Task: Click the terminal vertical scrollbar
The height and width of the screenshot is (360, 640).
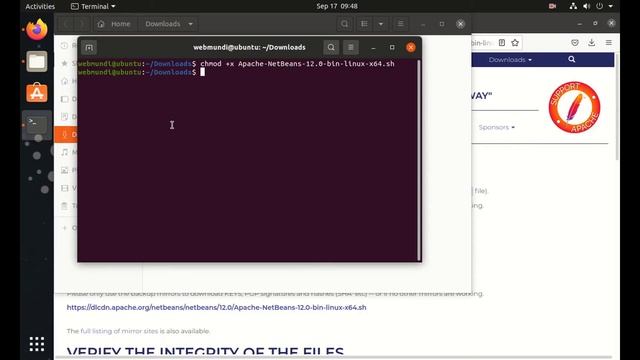Action: [x=419, y=160]
